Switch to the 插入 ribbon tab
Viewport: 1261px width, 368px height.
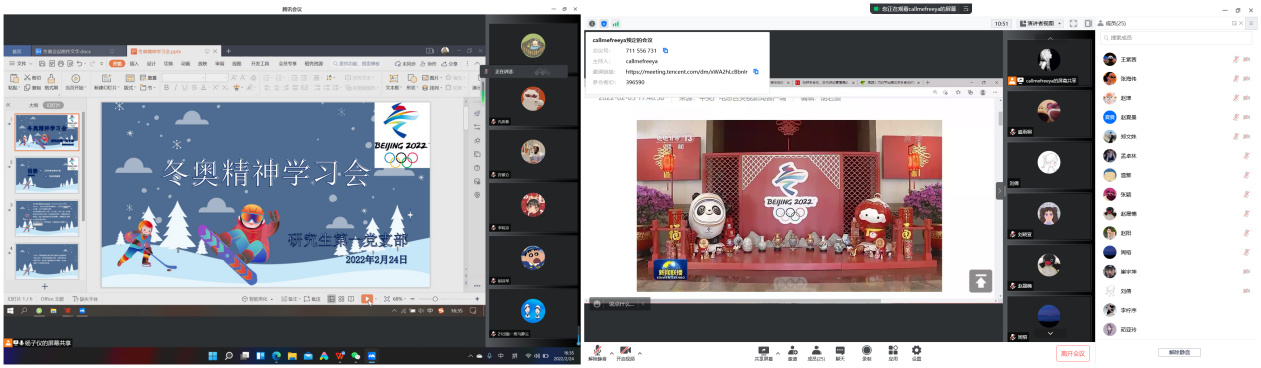pos(134,63)
